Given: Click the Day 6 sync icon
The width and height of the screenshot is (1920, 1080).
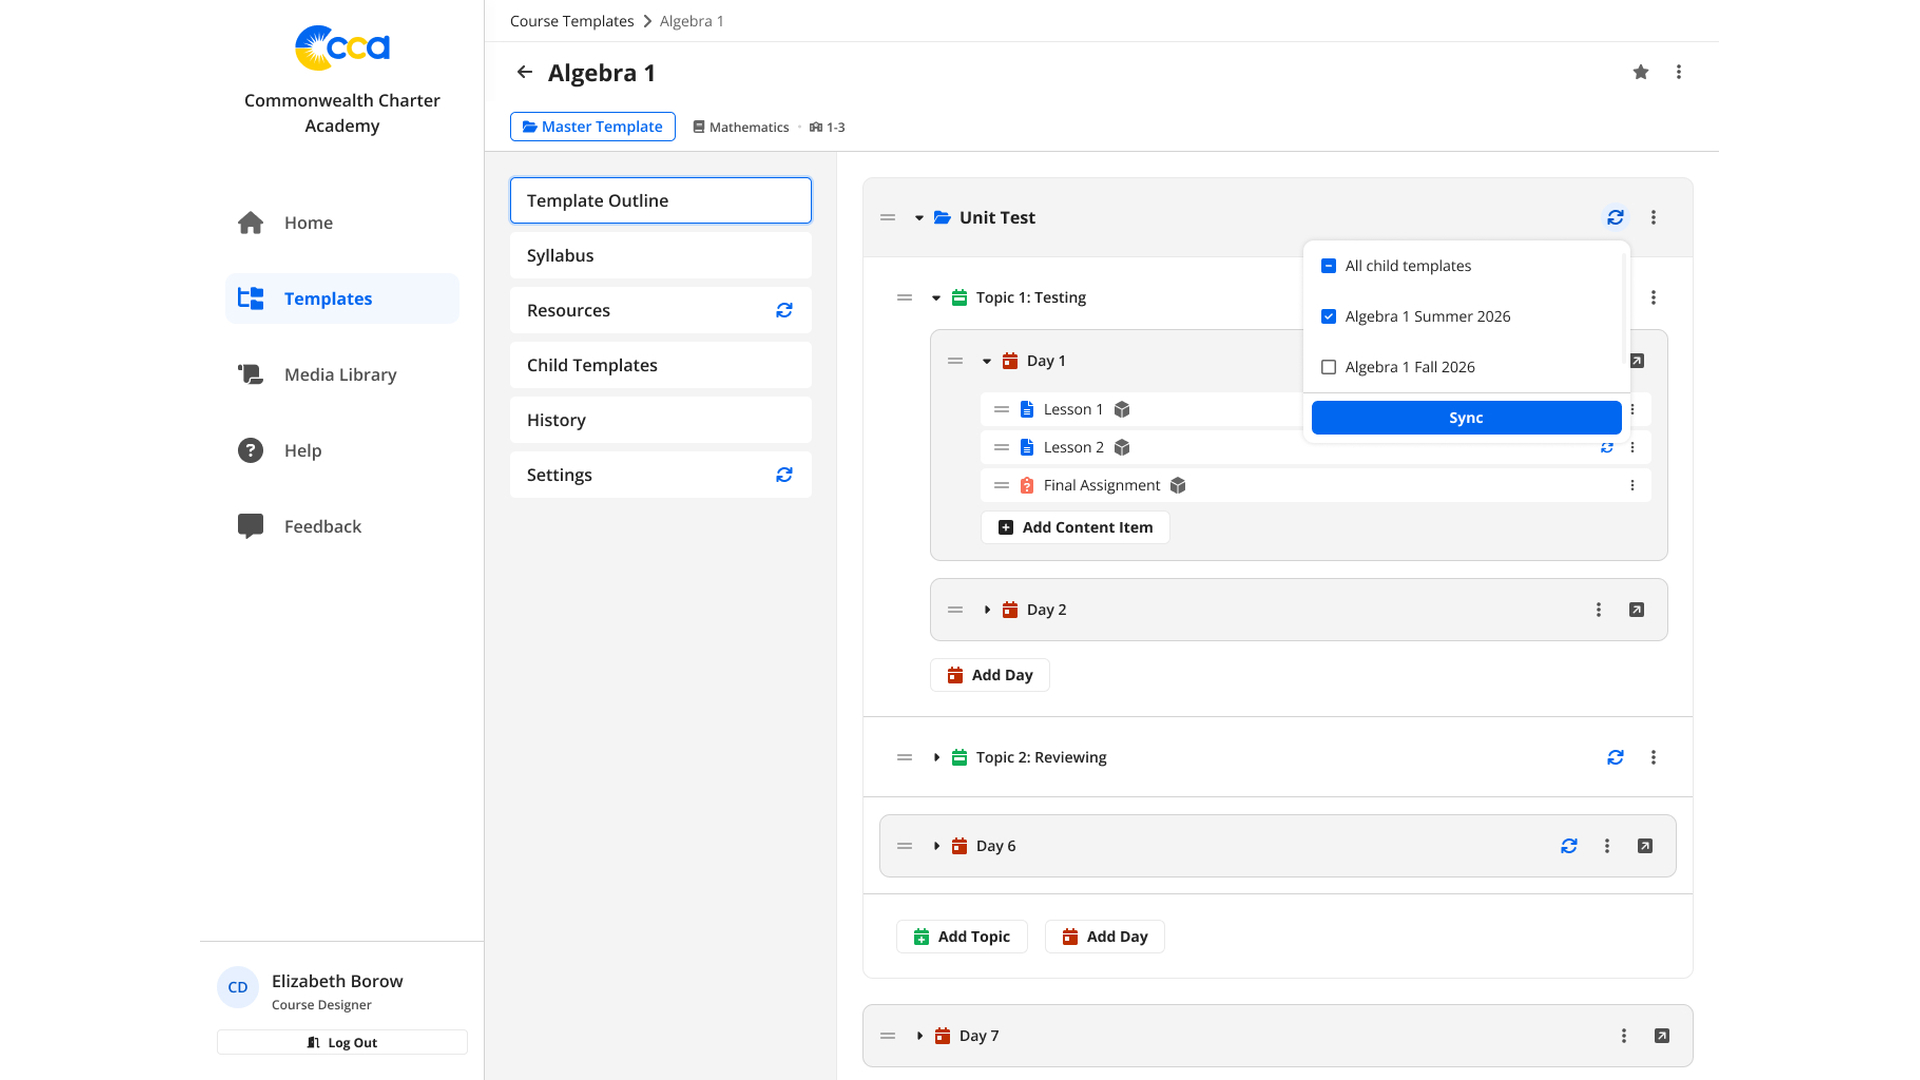Looking at the screenshot, I should [1569, 846].
